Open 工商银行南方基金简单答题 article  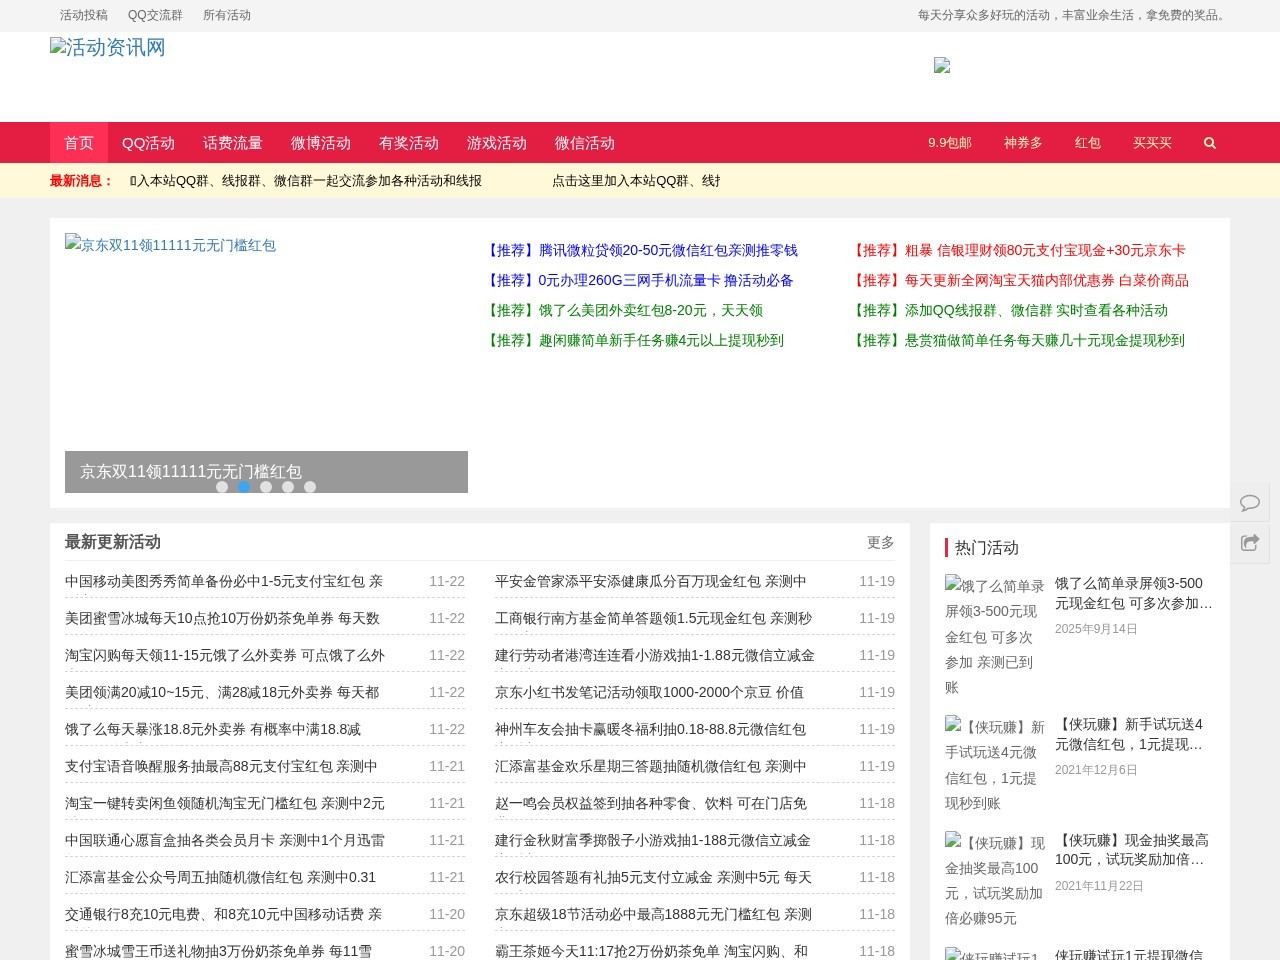[653, 618]
